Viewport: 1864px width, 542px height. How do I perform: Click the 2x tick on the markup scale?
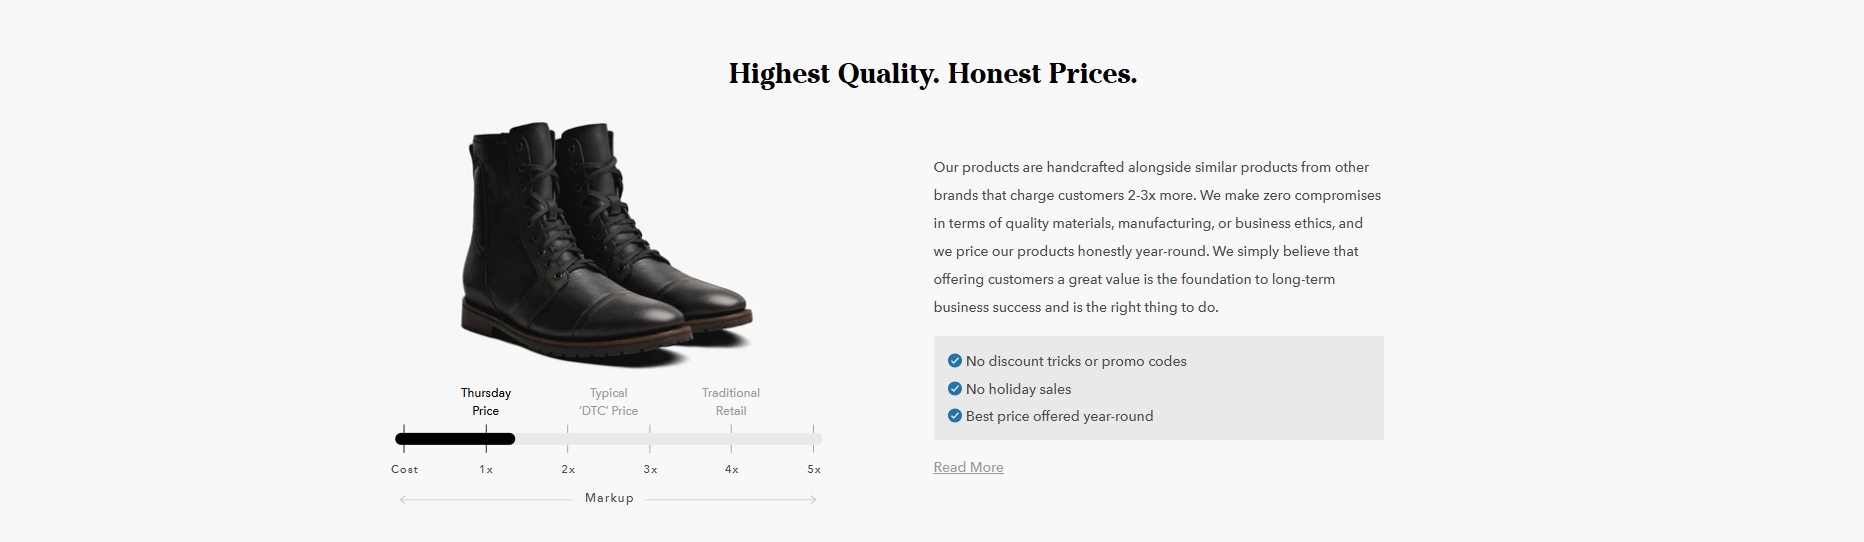[568, 469]
